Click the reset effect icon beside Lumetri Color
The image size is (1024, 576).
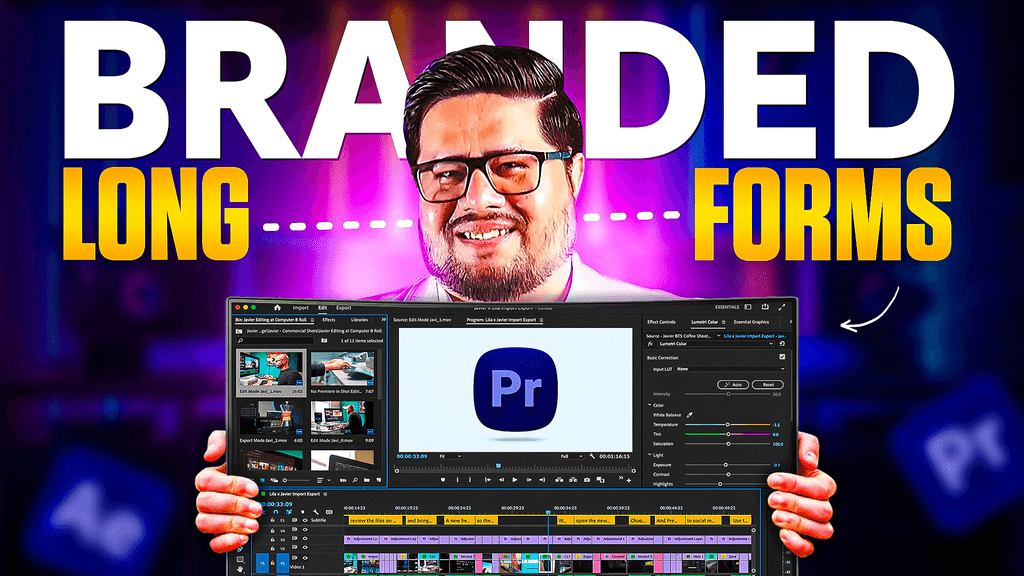782,344
